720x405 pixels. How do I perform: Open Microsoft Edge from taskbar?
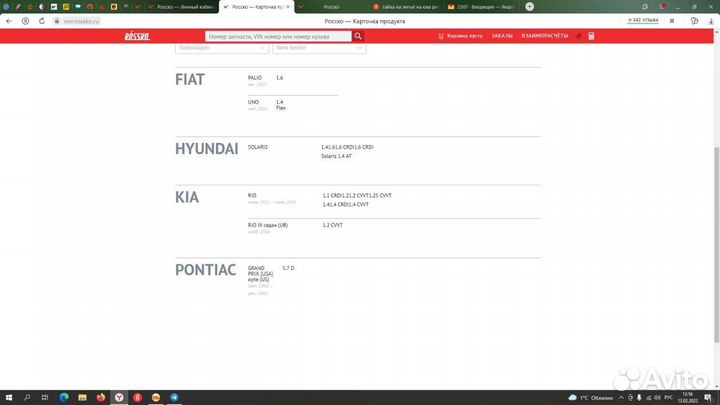point(62,397)
